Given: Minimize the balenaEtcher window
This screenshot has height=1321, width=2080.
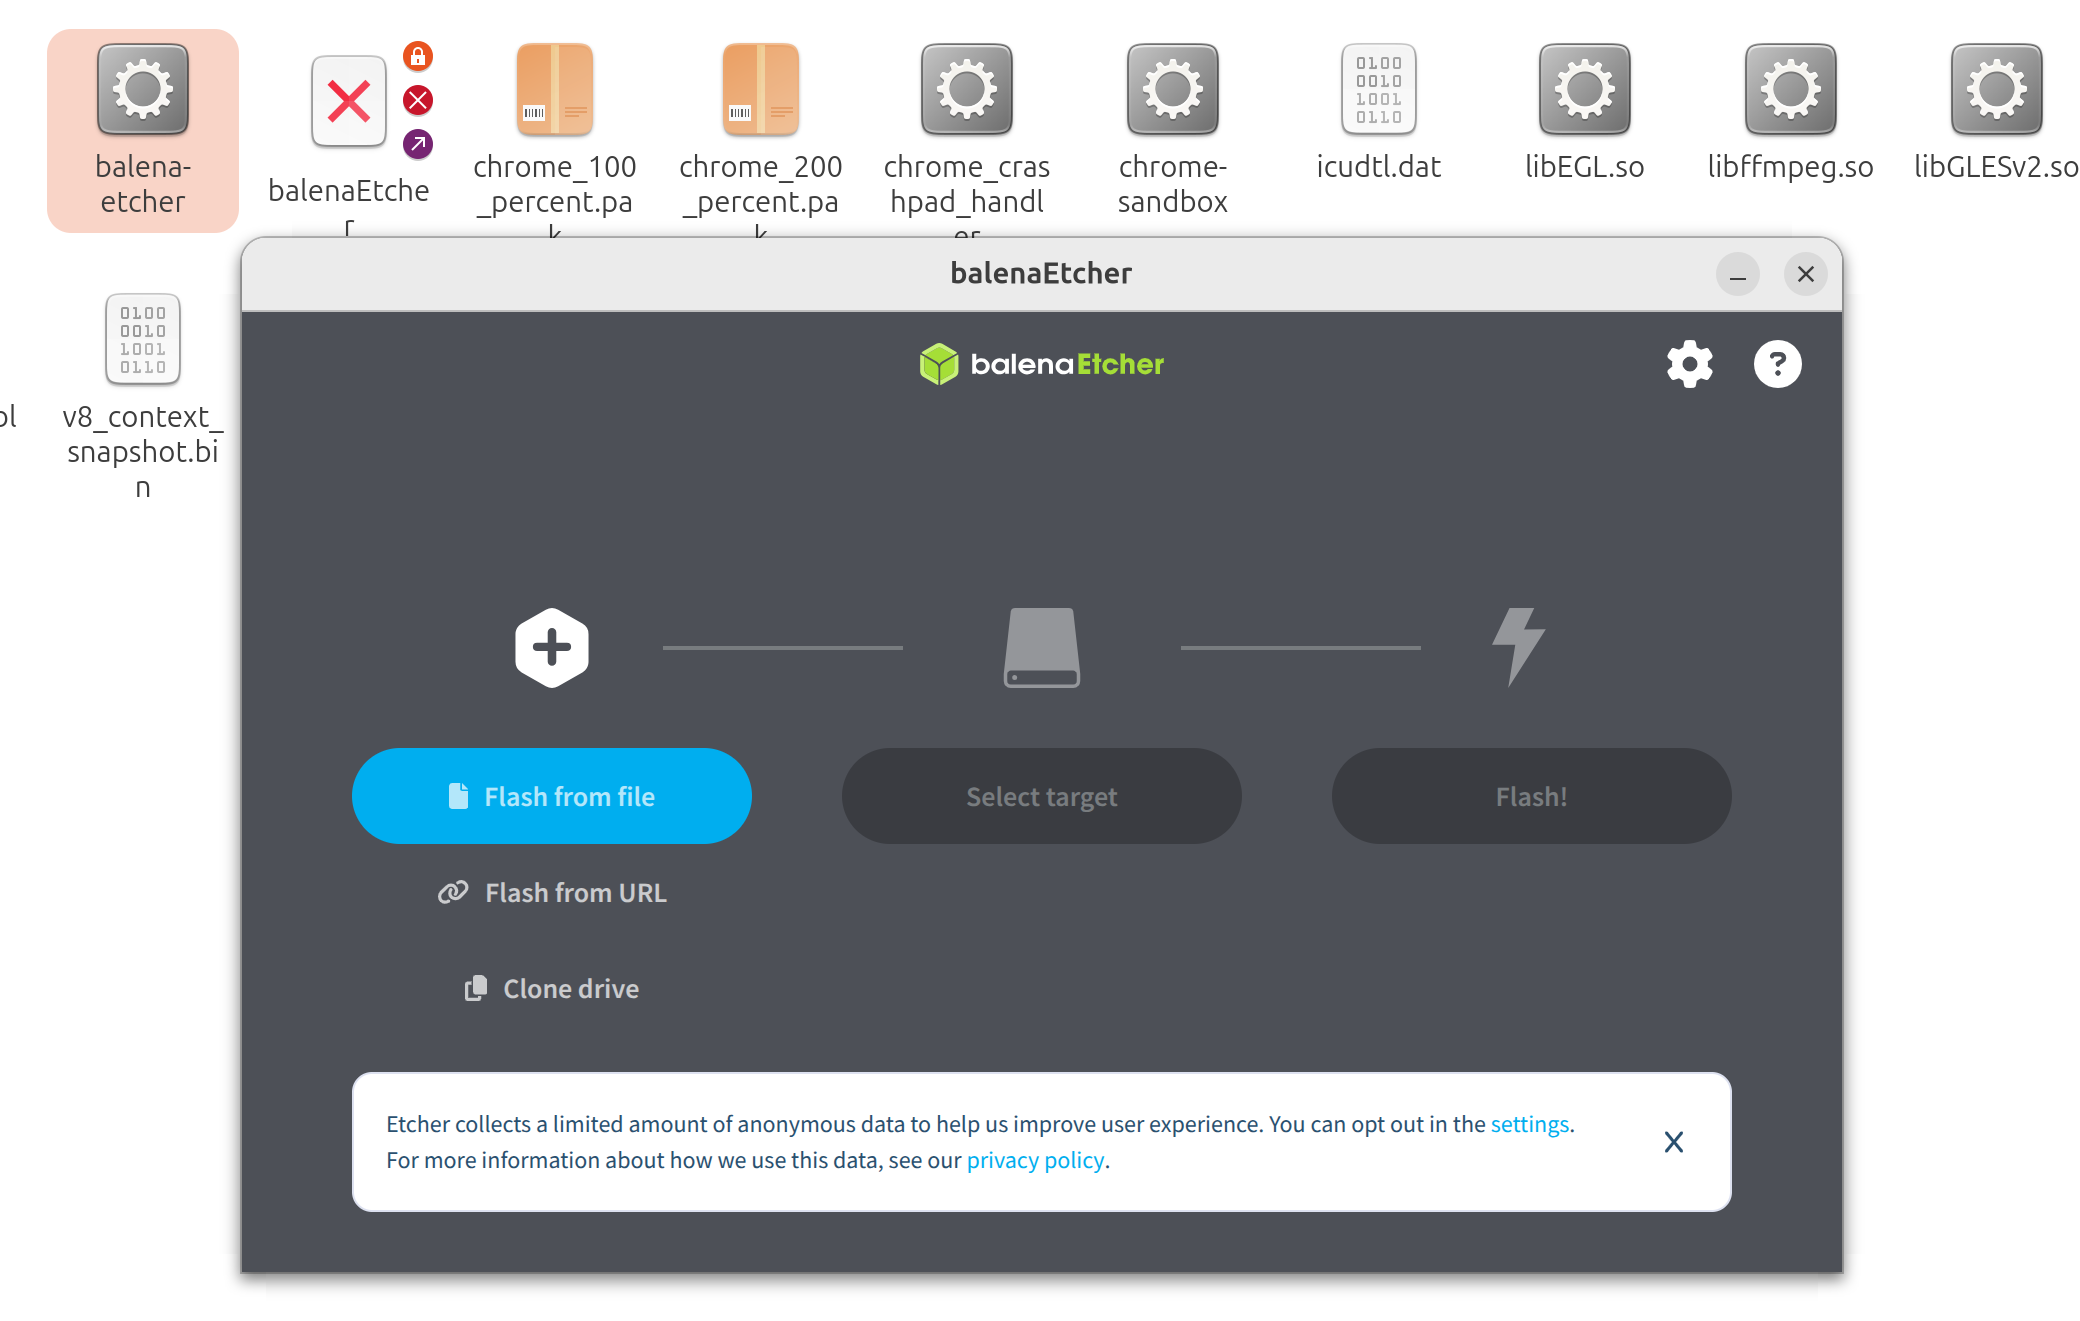Looking at the screenshot, I should (x=1738, y=274).
